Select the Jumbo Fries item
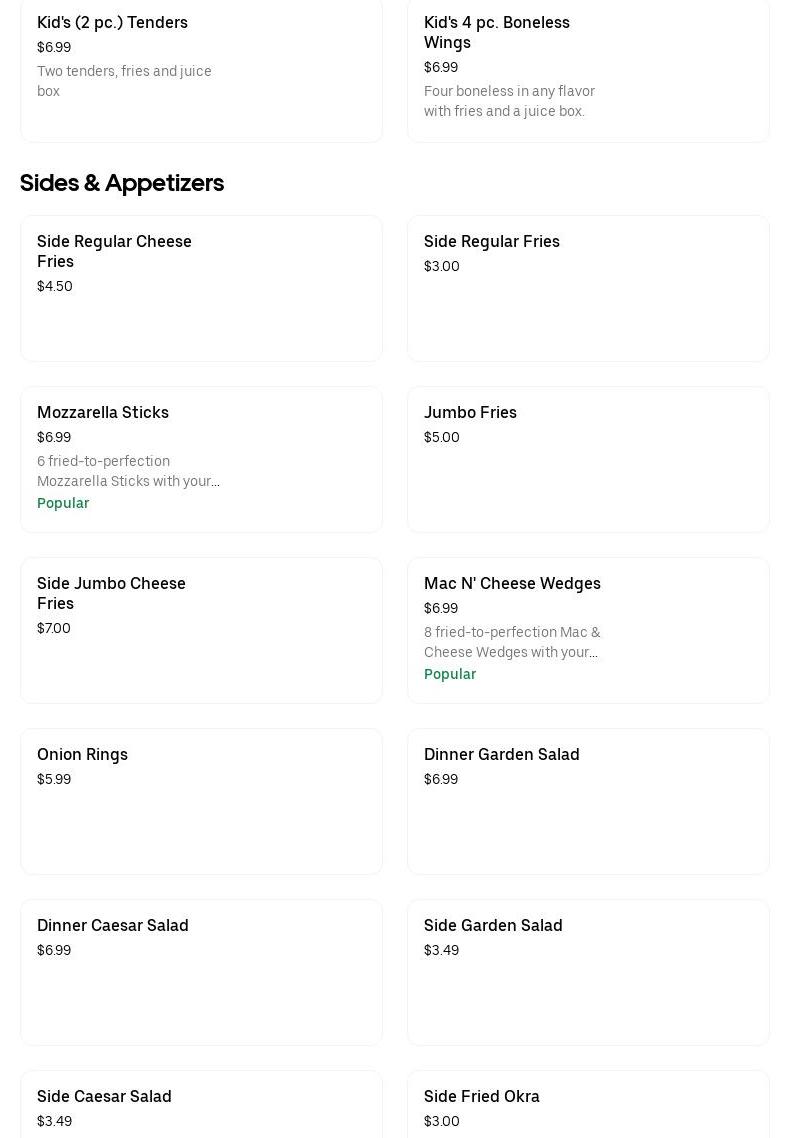This screenshot has height=1138, width=804. (x=588, y=459)
